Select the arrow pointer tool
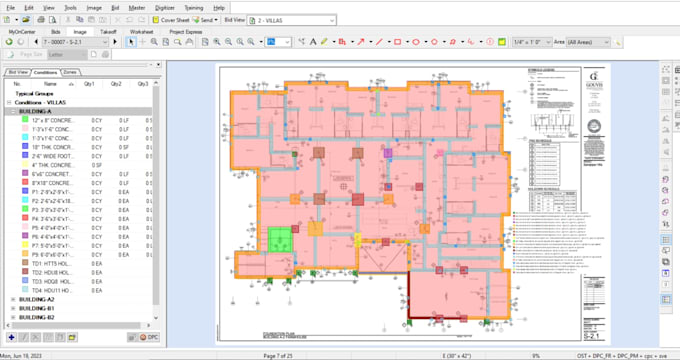 click(x=131, y=42)
